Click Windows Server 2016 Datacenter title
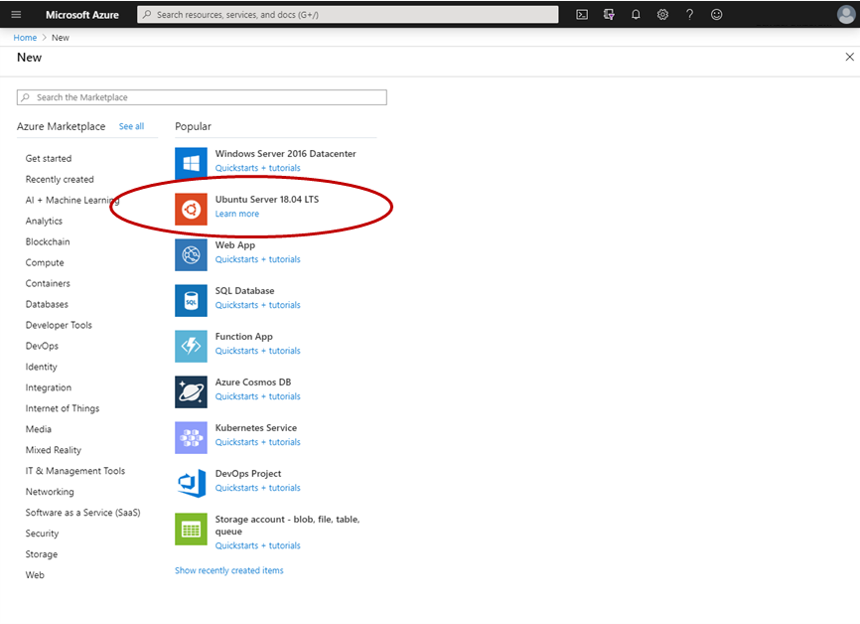This screenshot has height=624, width=860. (285, 154)
